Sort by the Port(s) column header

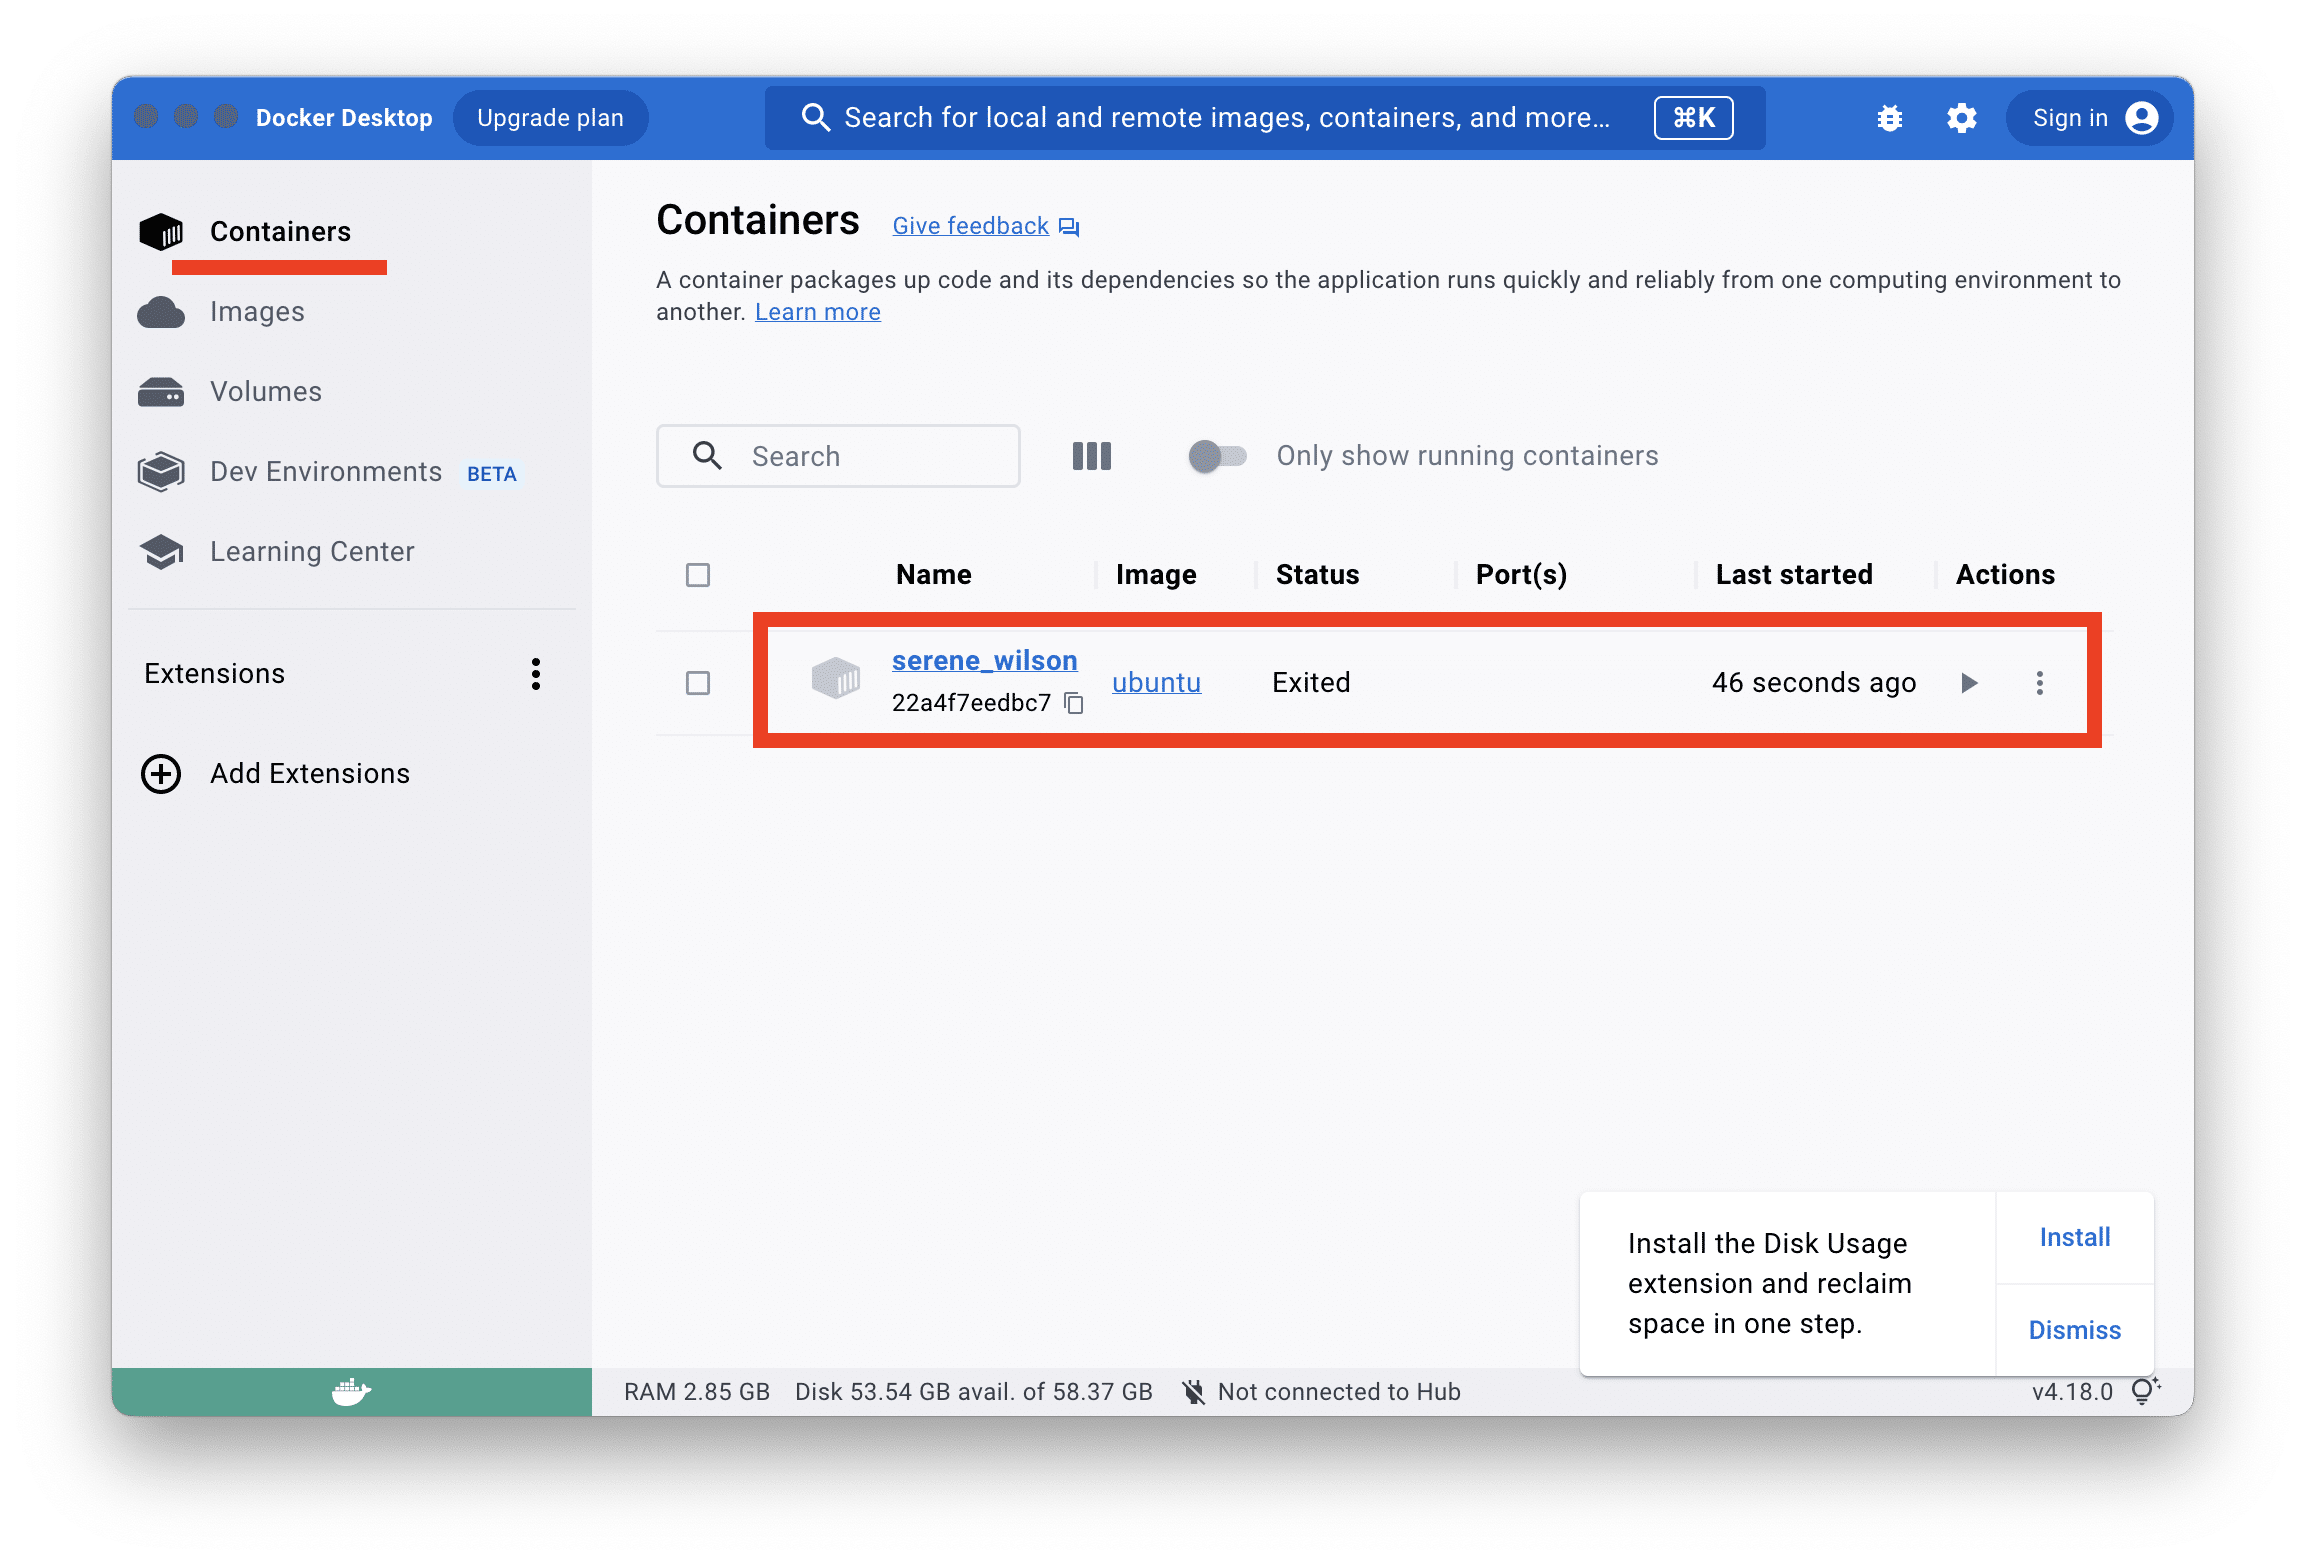[x=1521, y=575]
